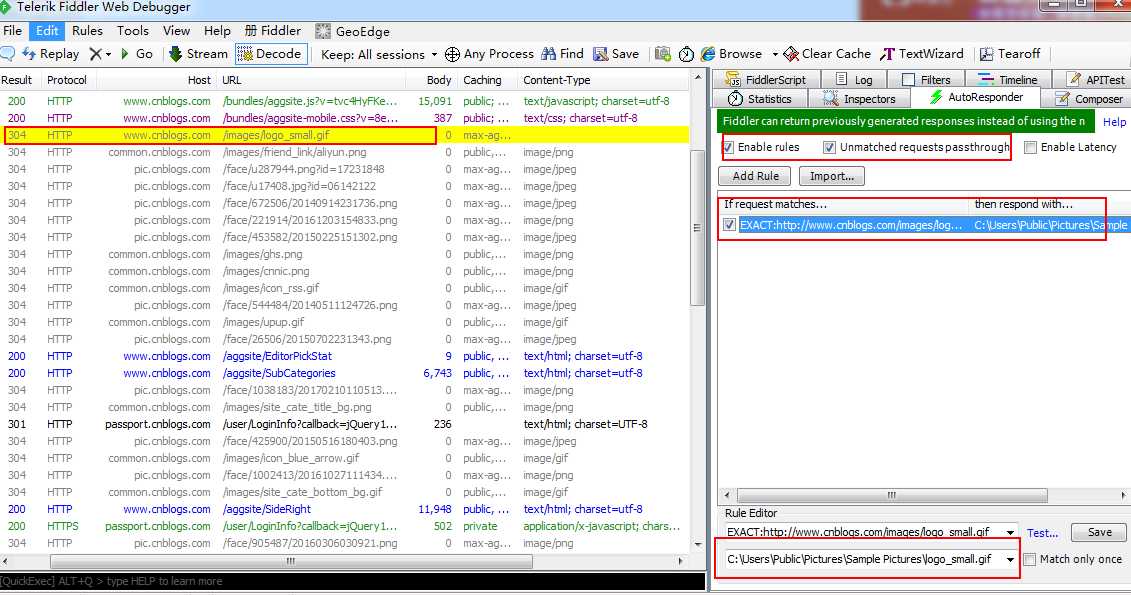This screenshot has height=595, width=1131.
Task: Open Find sessions tool
Action: pos(563,54)
